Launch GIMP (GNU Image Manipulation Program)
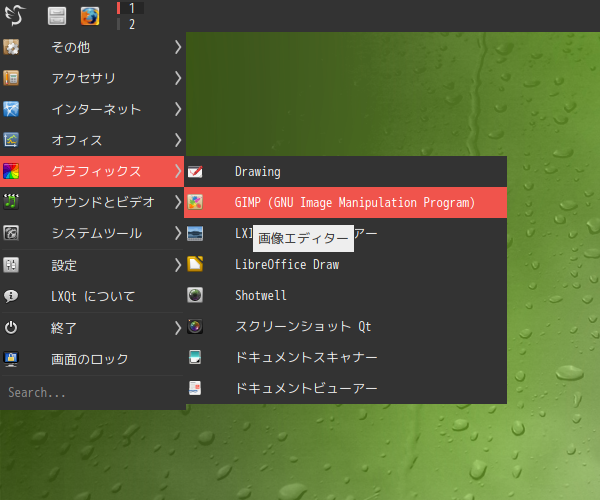This screenshot has width=600, height=500. [x=346, y=202]
